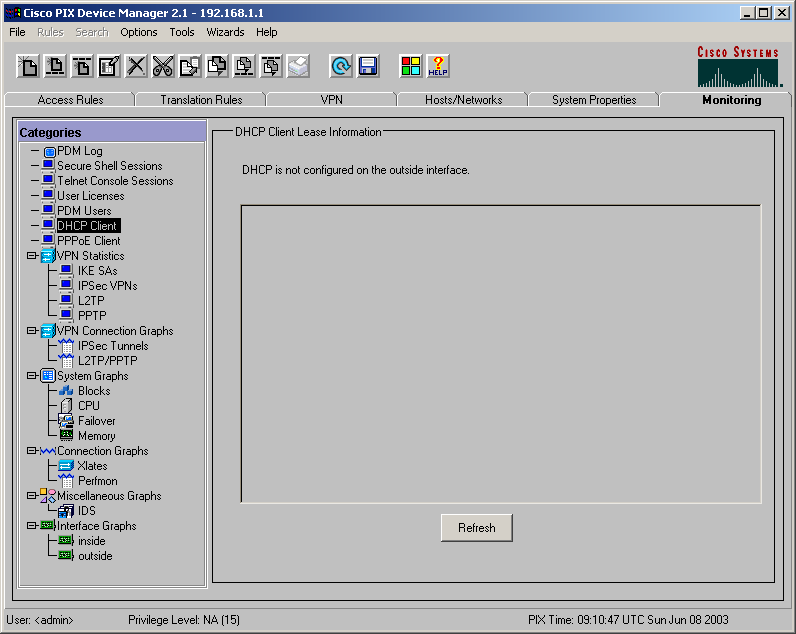Click the Copy toolbar icon
This screenshot has height=634, width=796.
point(190,66)
